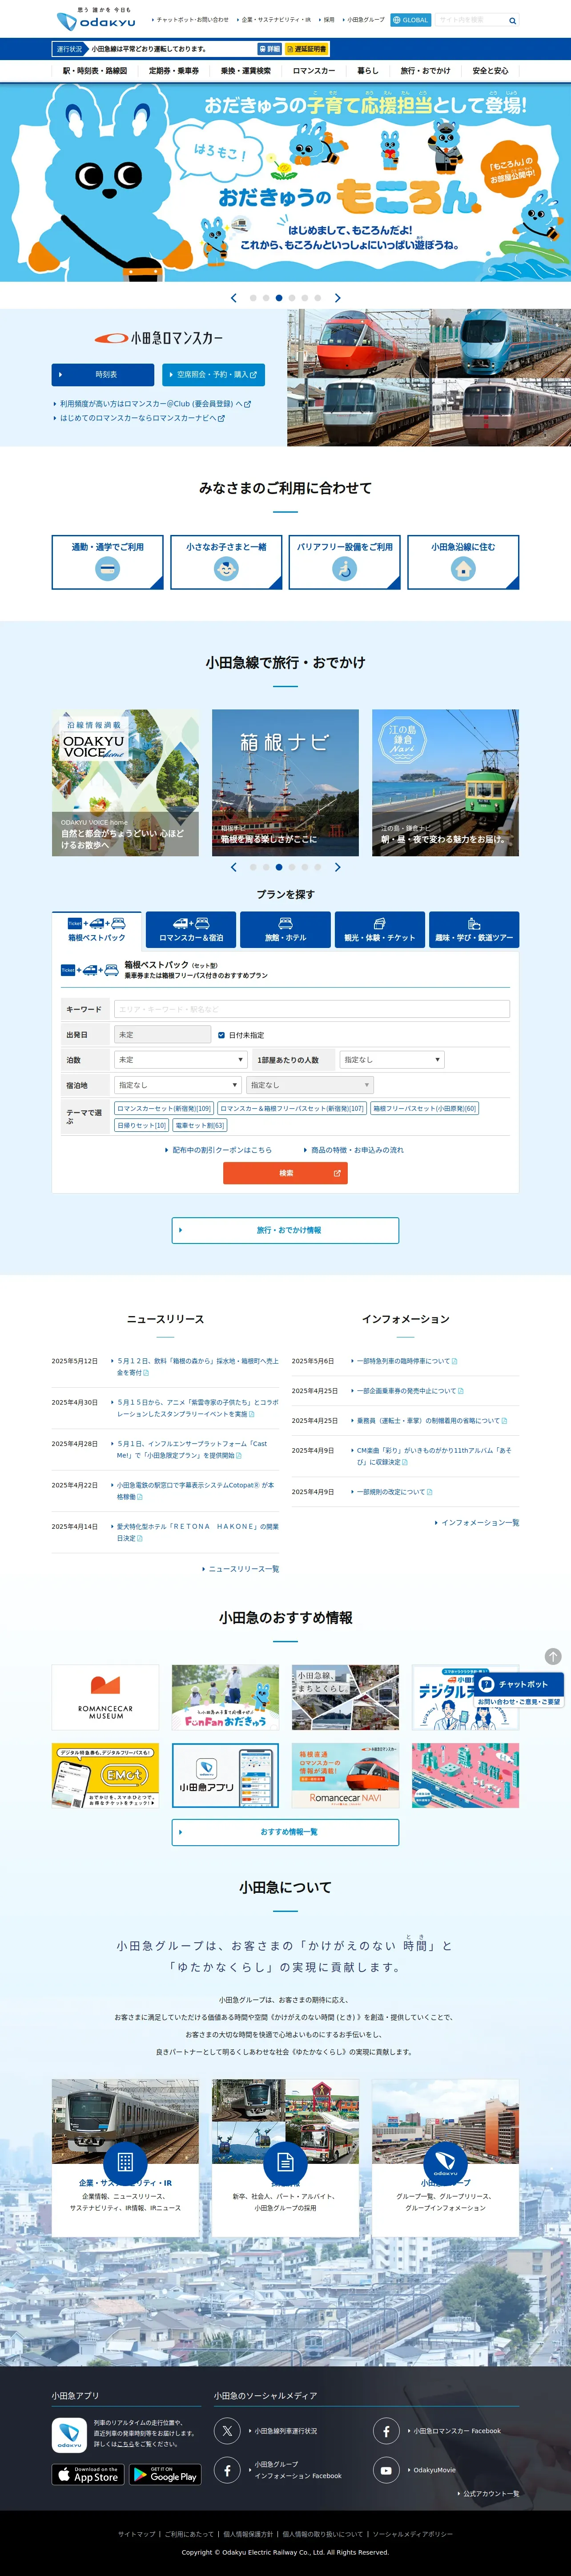Image resolution: width=571 pixels, height=2576 pixels.
Task: Click next arrow under hero banner
Action: coord(337,298)
